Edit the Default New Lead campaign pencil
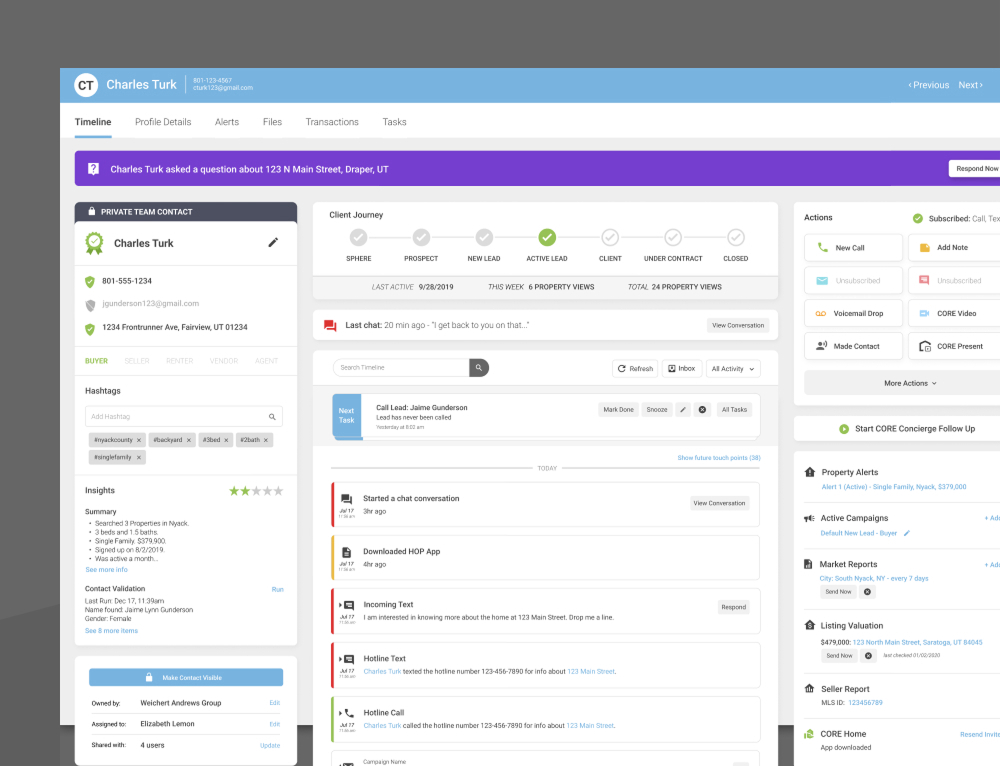 tap(907, 533)
